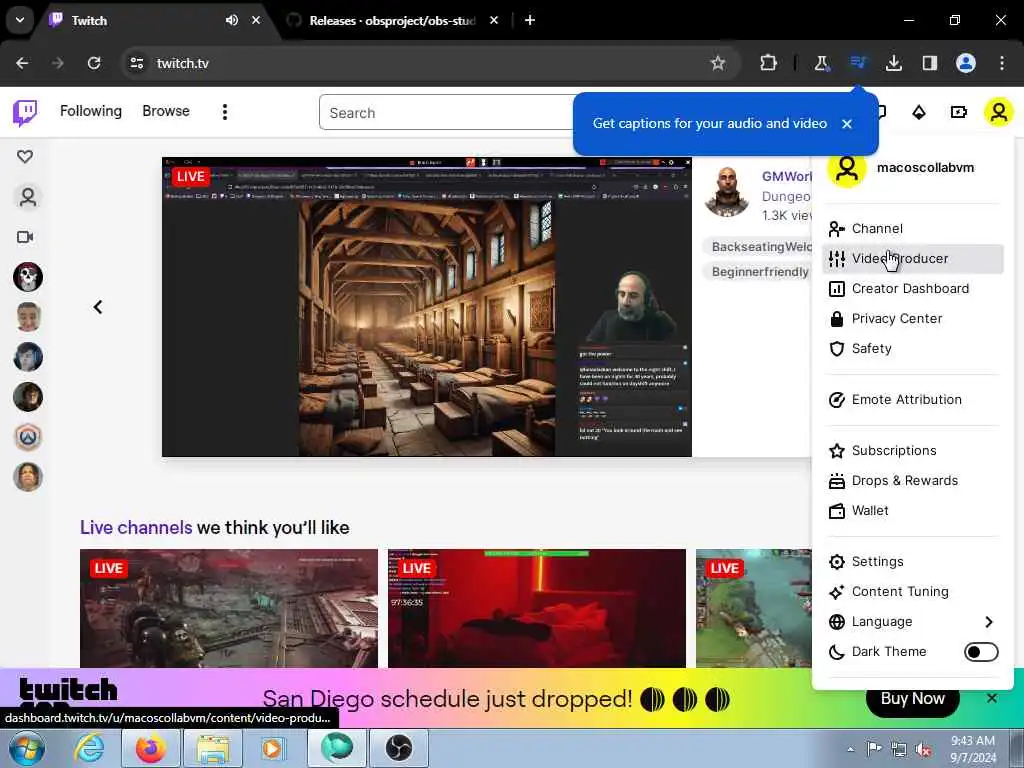Open Subscriptions menu item
Screen dimensions: 1024x768
click(x=912, y=451)
